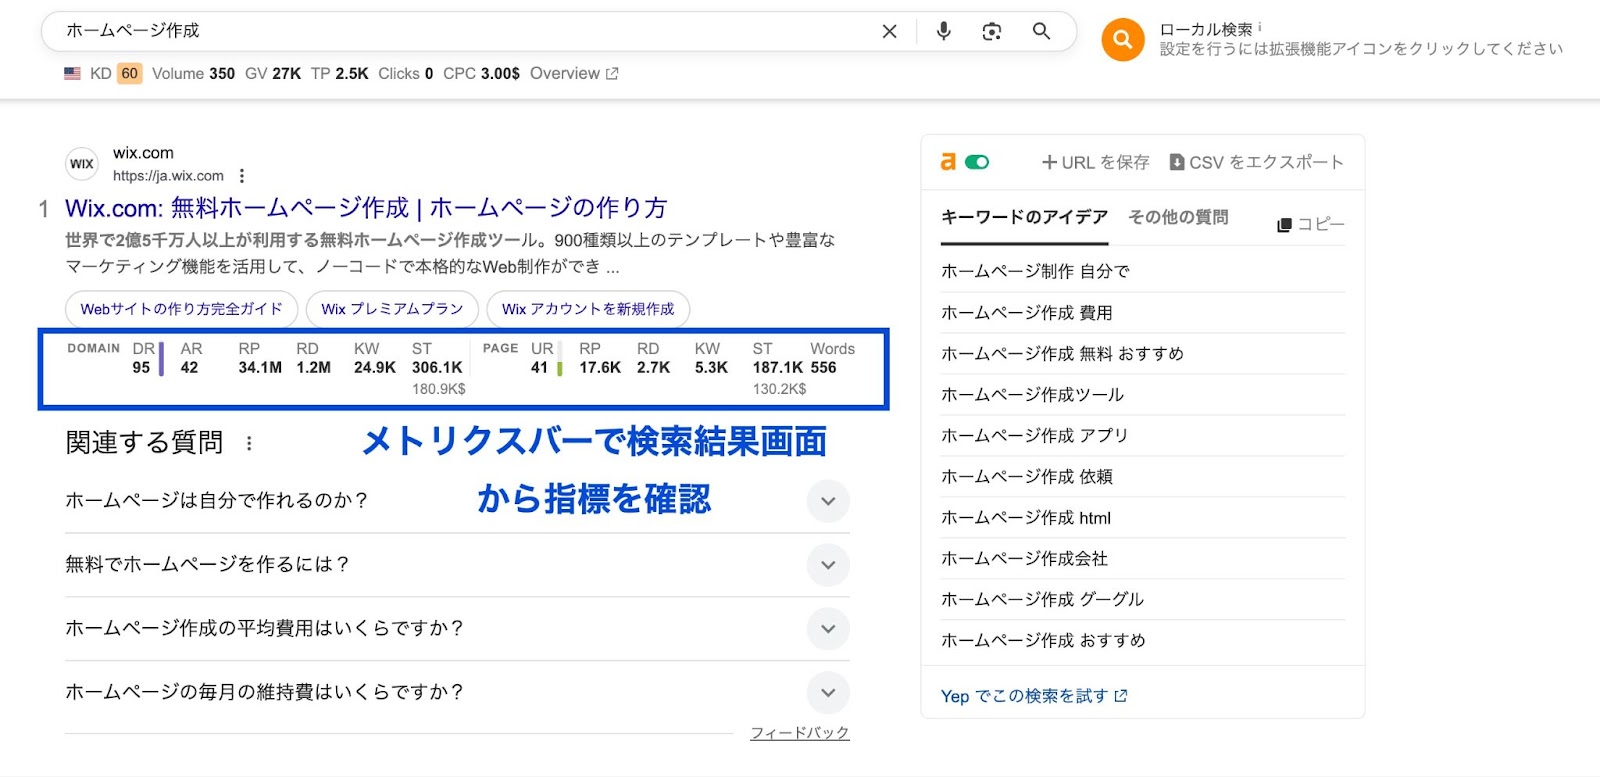
Task: Click page search traffic value 187.1K
Action: [778, 368]
